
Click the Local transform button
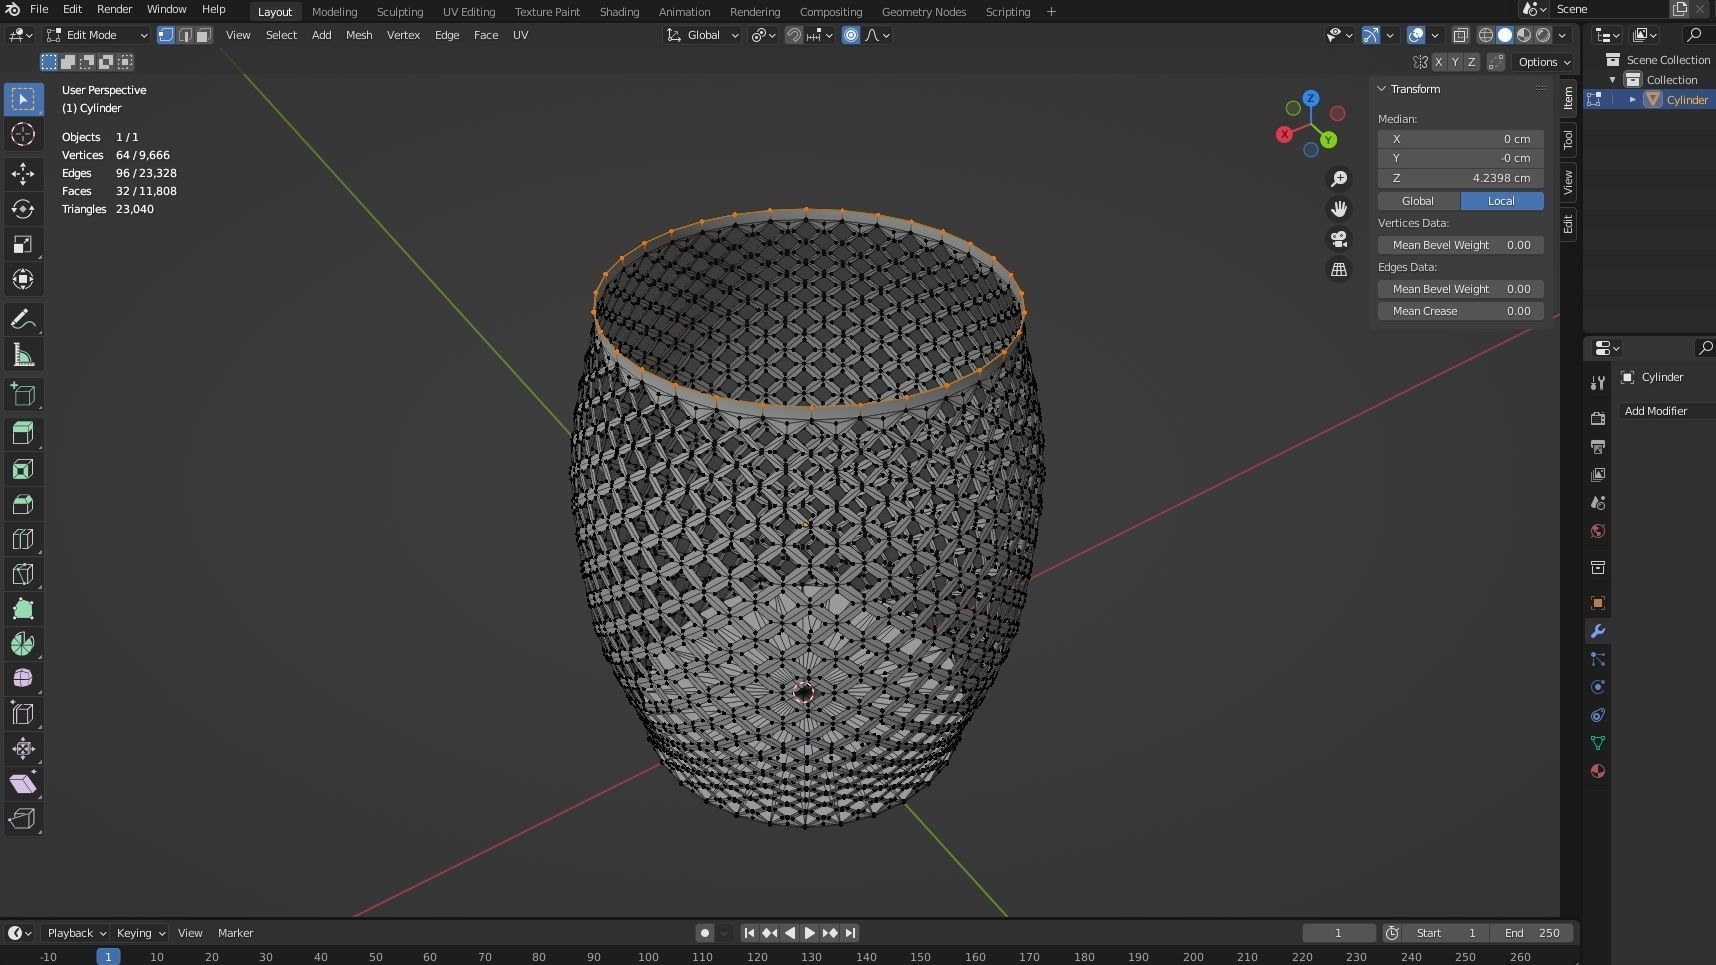click(x=1501, y=201)
